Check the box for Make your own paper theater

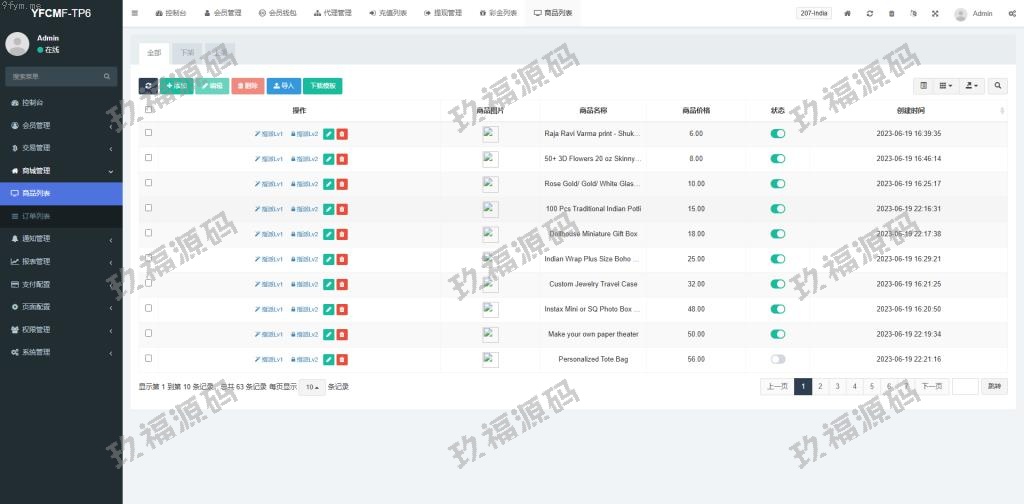point(149,333)
